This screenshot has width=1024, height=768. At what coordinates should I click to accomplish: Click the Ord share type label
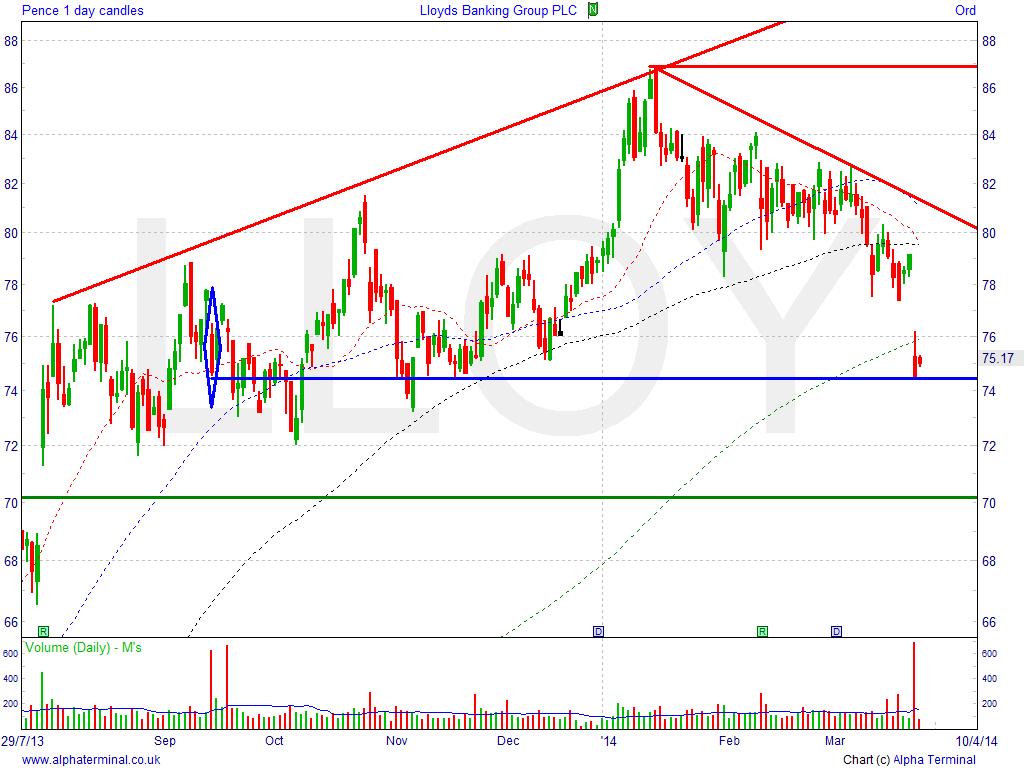coord(965,11)
